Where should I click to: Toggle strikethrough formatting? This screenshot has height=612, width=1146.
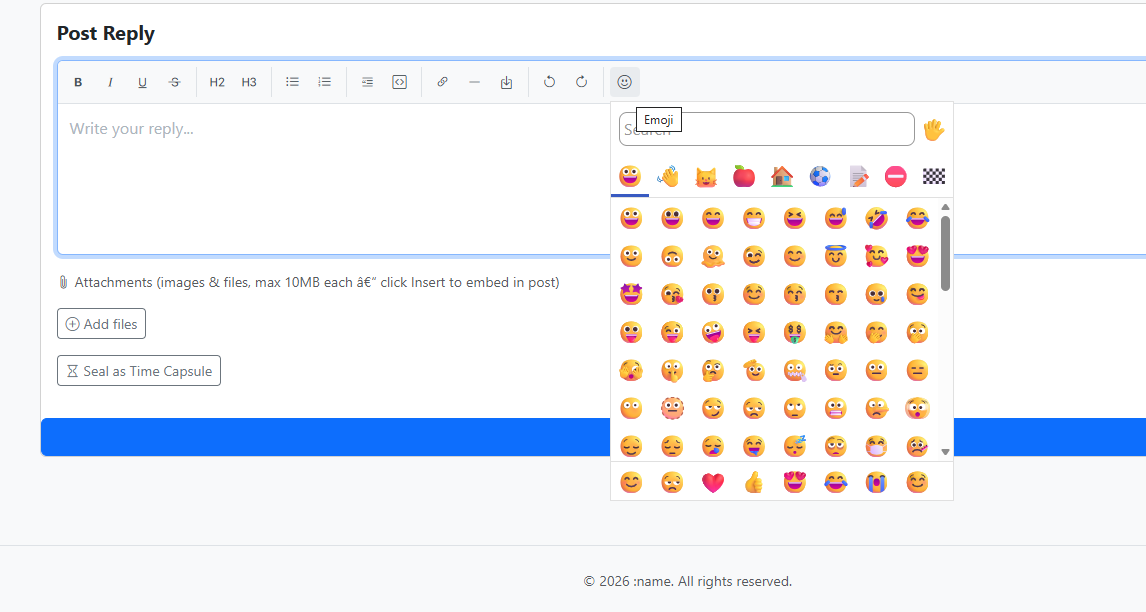click(x=174, y=82)
